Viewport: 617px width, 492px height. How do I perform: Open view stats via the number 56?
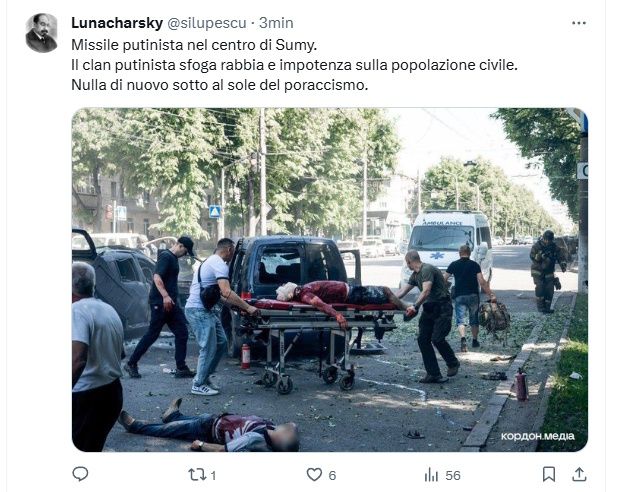(453, 475)
